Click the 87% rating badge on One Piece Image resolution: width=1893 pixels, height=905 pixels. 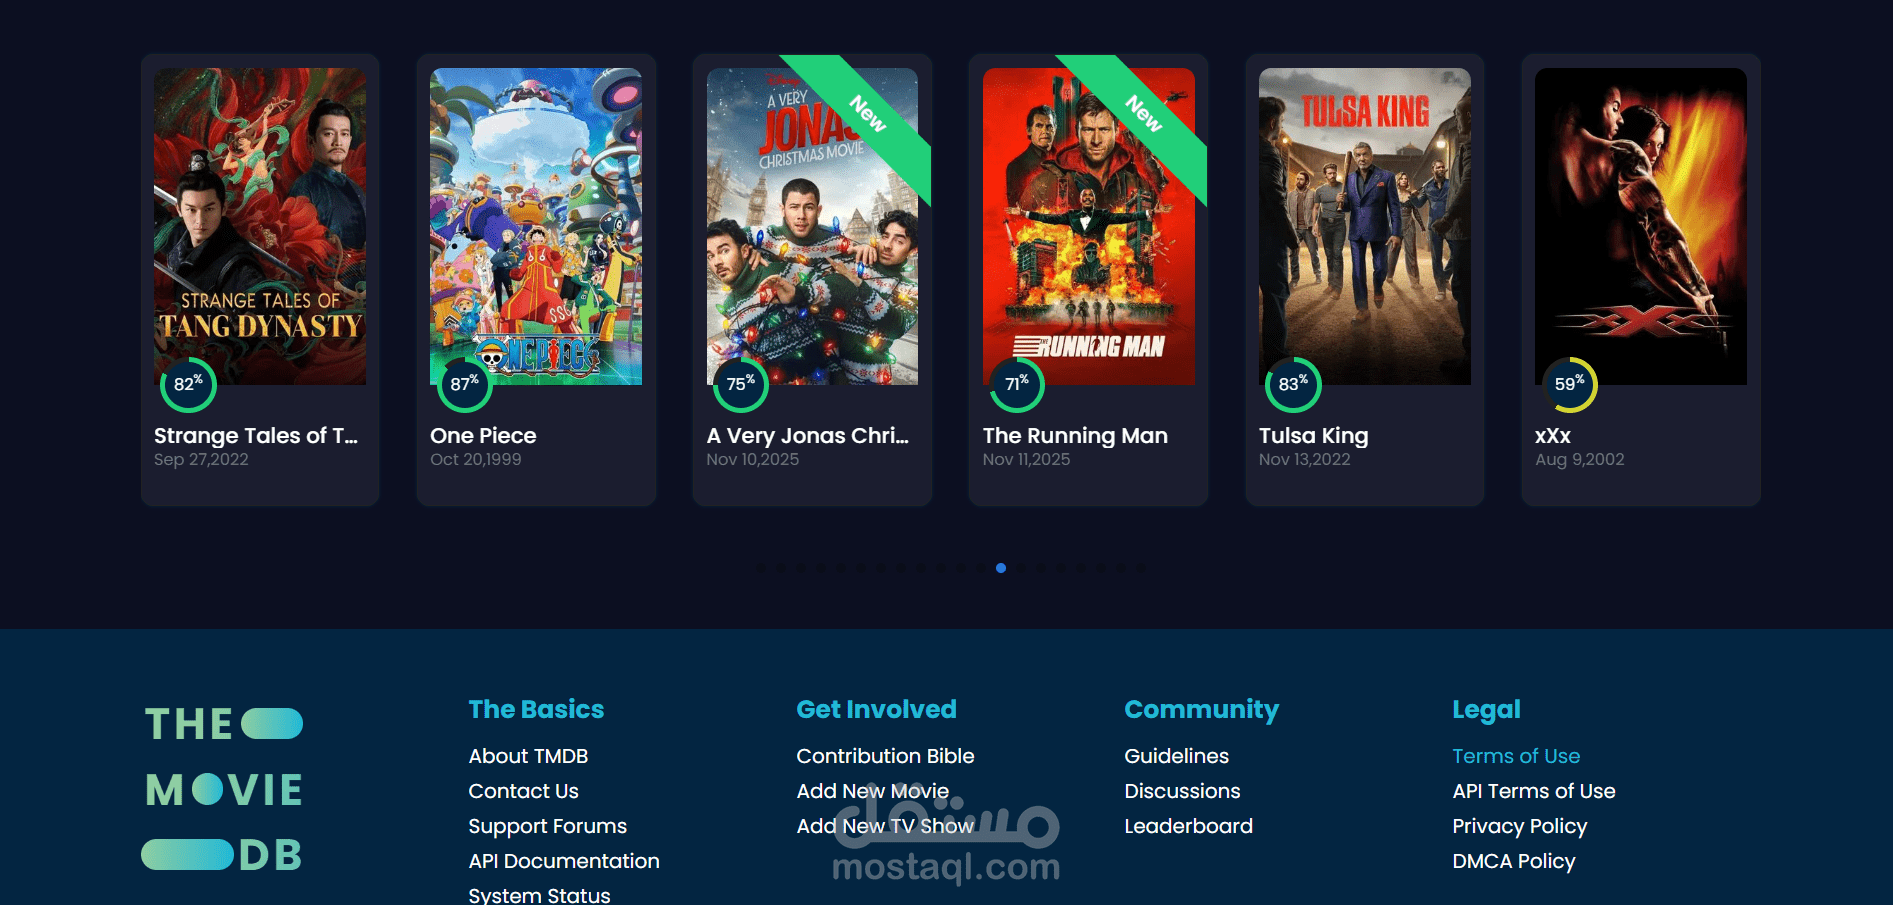pos(464,385)
